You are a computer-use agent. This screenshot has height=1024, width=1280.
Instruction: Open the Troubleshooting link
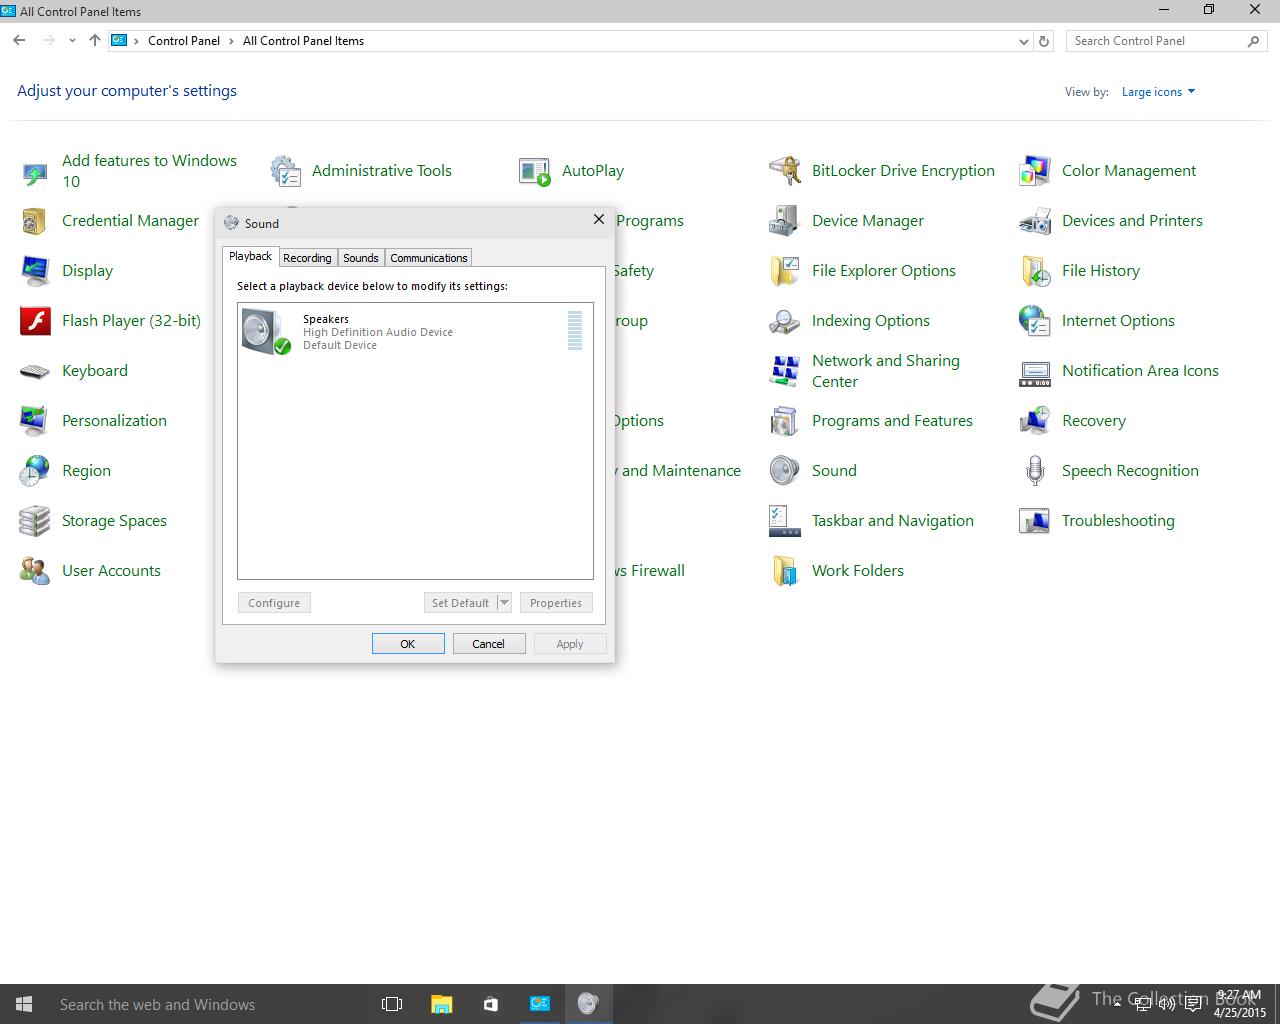point(1117,521)
